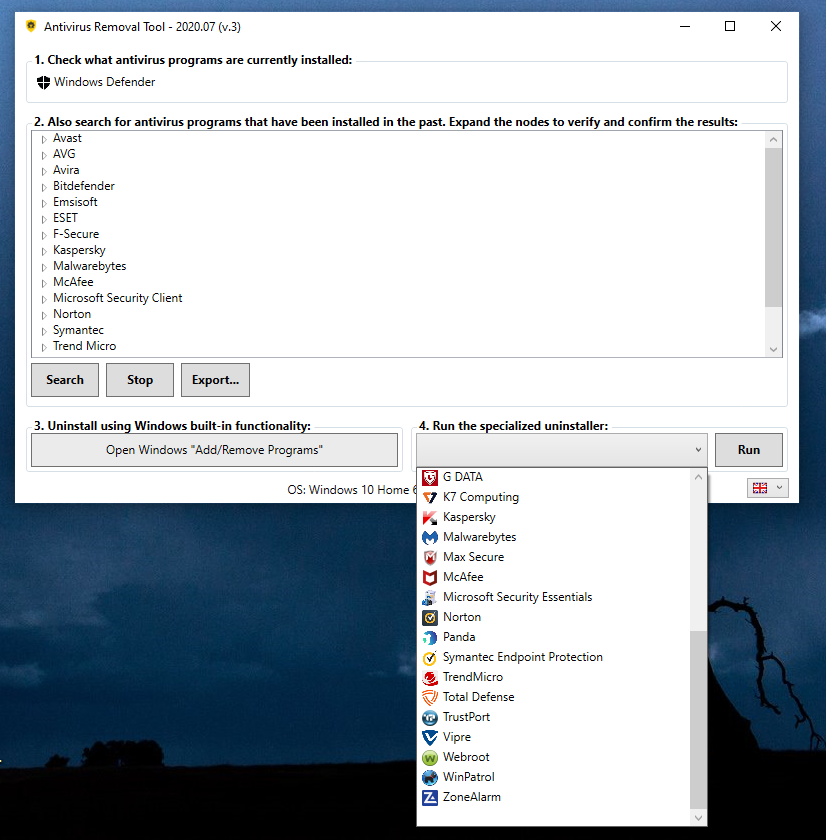Expand the Avira tree node

[44, 171]
